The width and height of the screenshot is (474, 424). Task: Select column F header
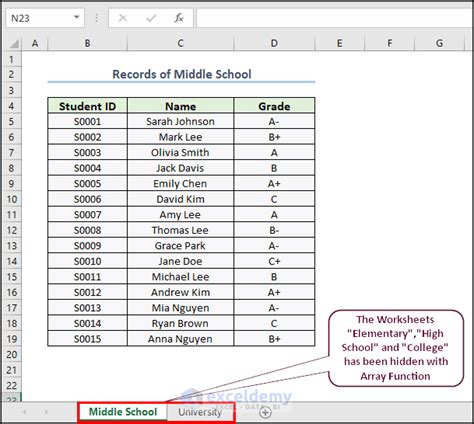click(389, 43)
